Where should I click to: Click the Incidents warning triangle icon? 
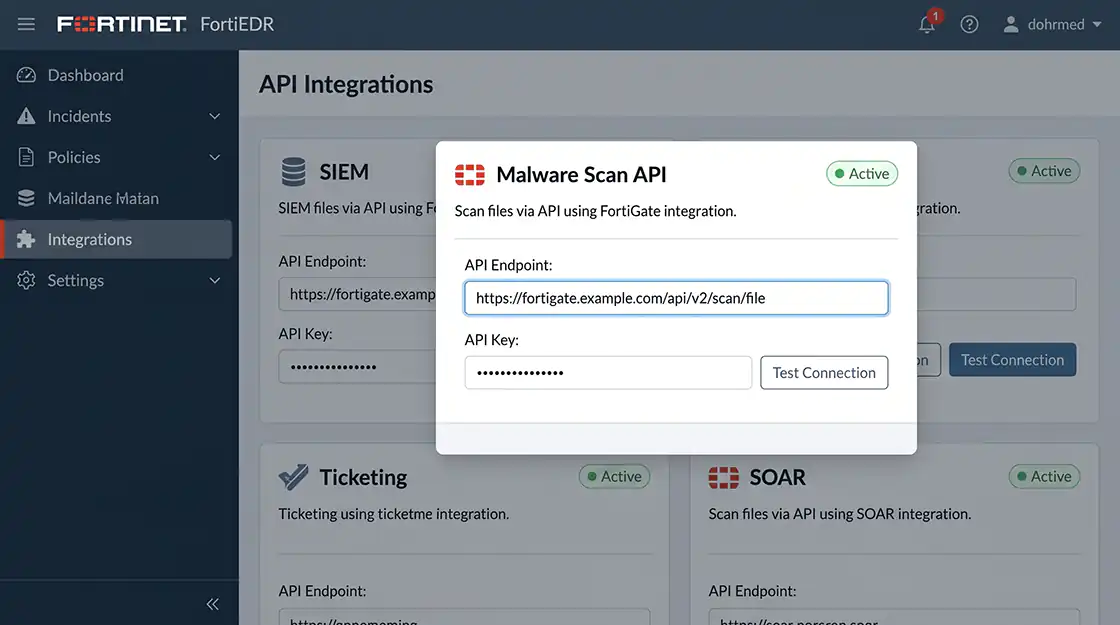pyautogui.click(x=26, y=116)
